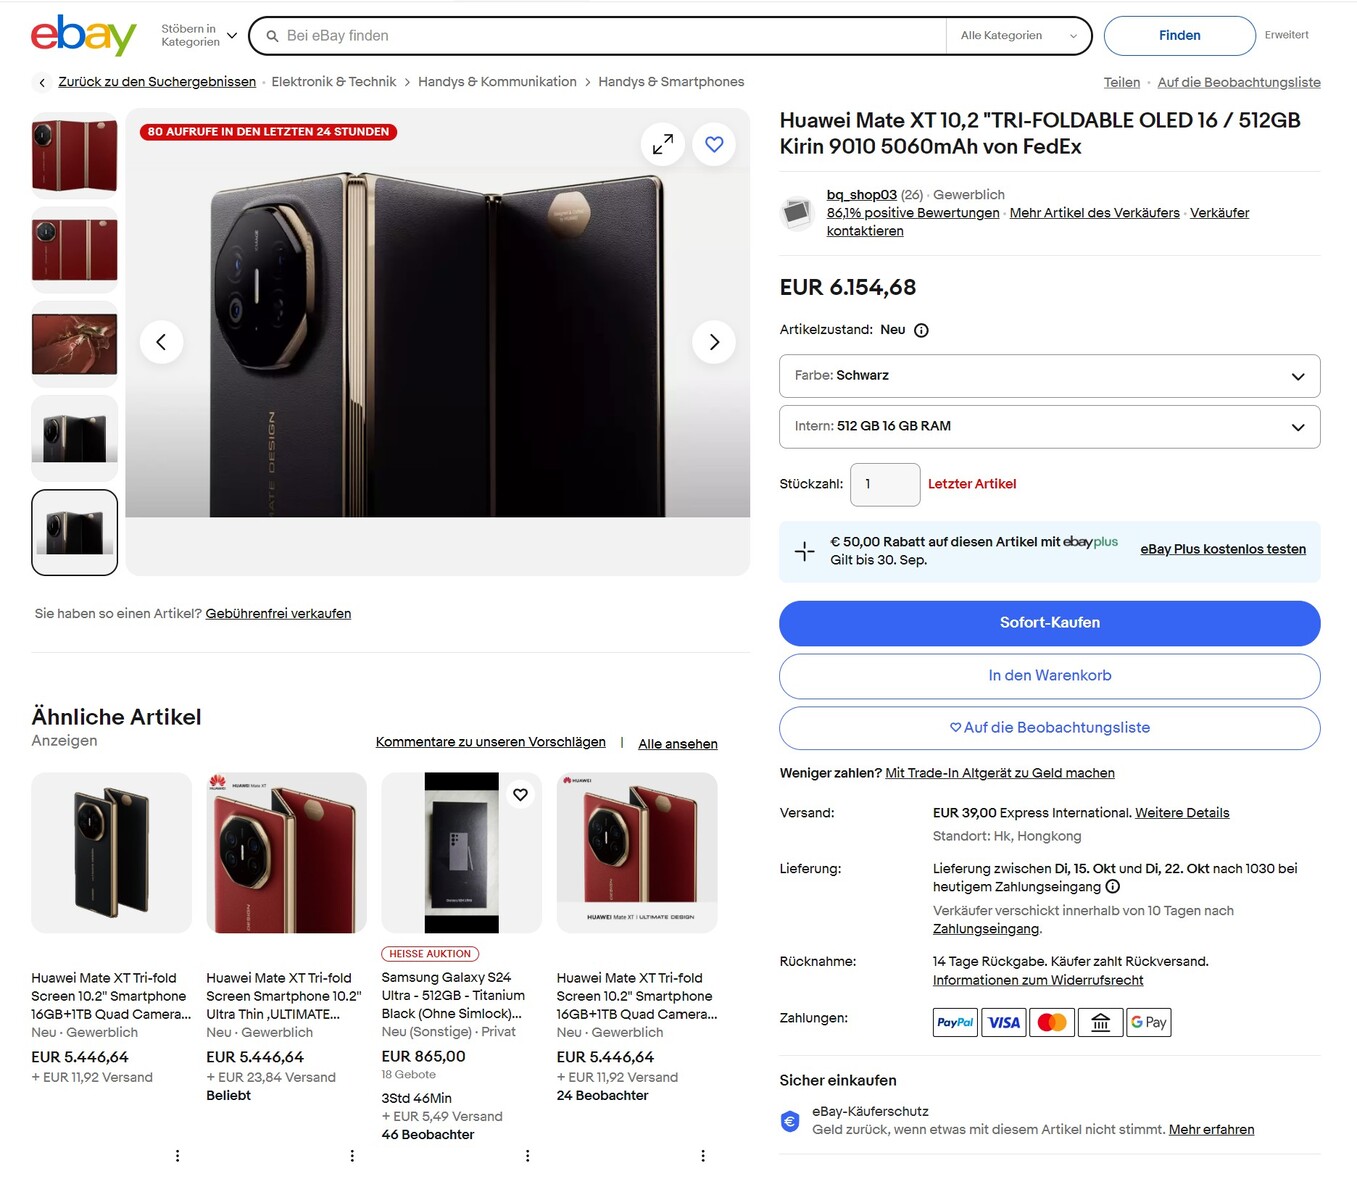This screenshot has height=1200, width=1357.
Task: Go to Handys & Kommunikation breadcrumb
Action: click(497, 82)
